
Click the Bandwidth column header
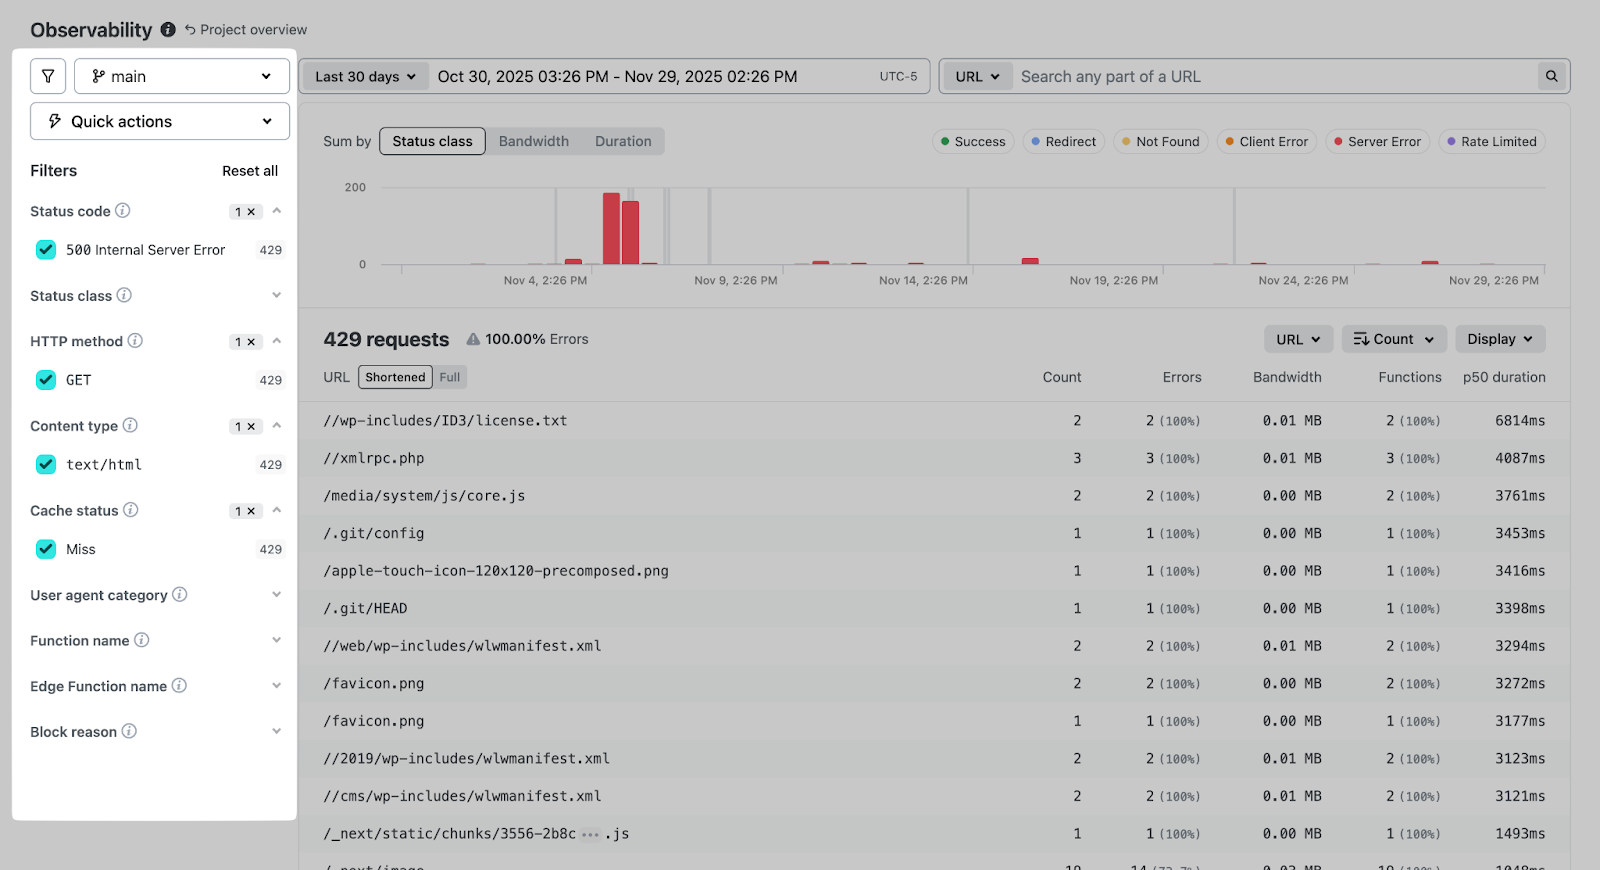point(1287,377)
